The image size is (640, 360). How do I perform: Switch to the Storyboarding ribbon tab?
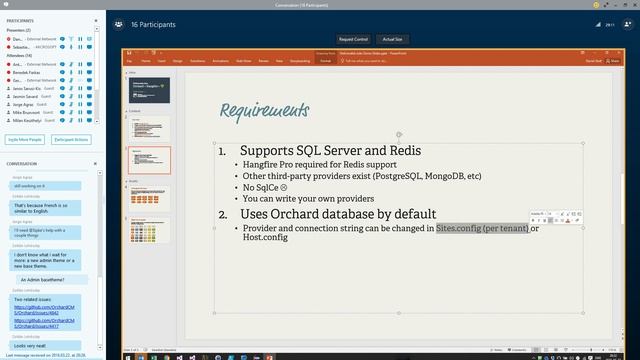300,61
